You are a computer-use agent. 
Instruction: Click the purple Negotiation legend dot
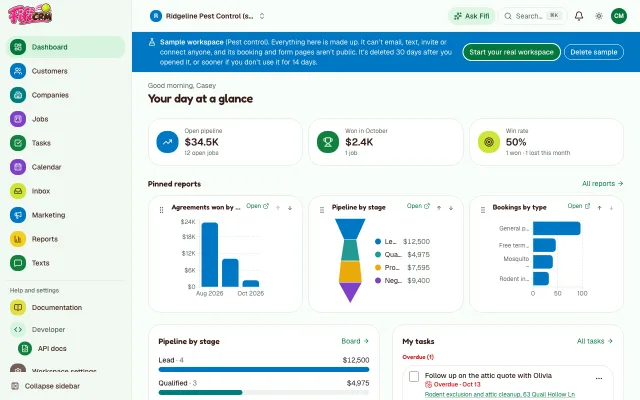click(x=378, y=281)
